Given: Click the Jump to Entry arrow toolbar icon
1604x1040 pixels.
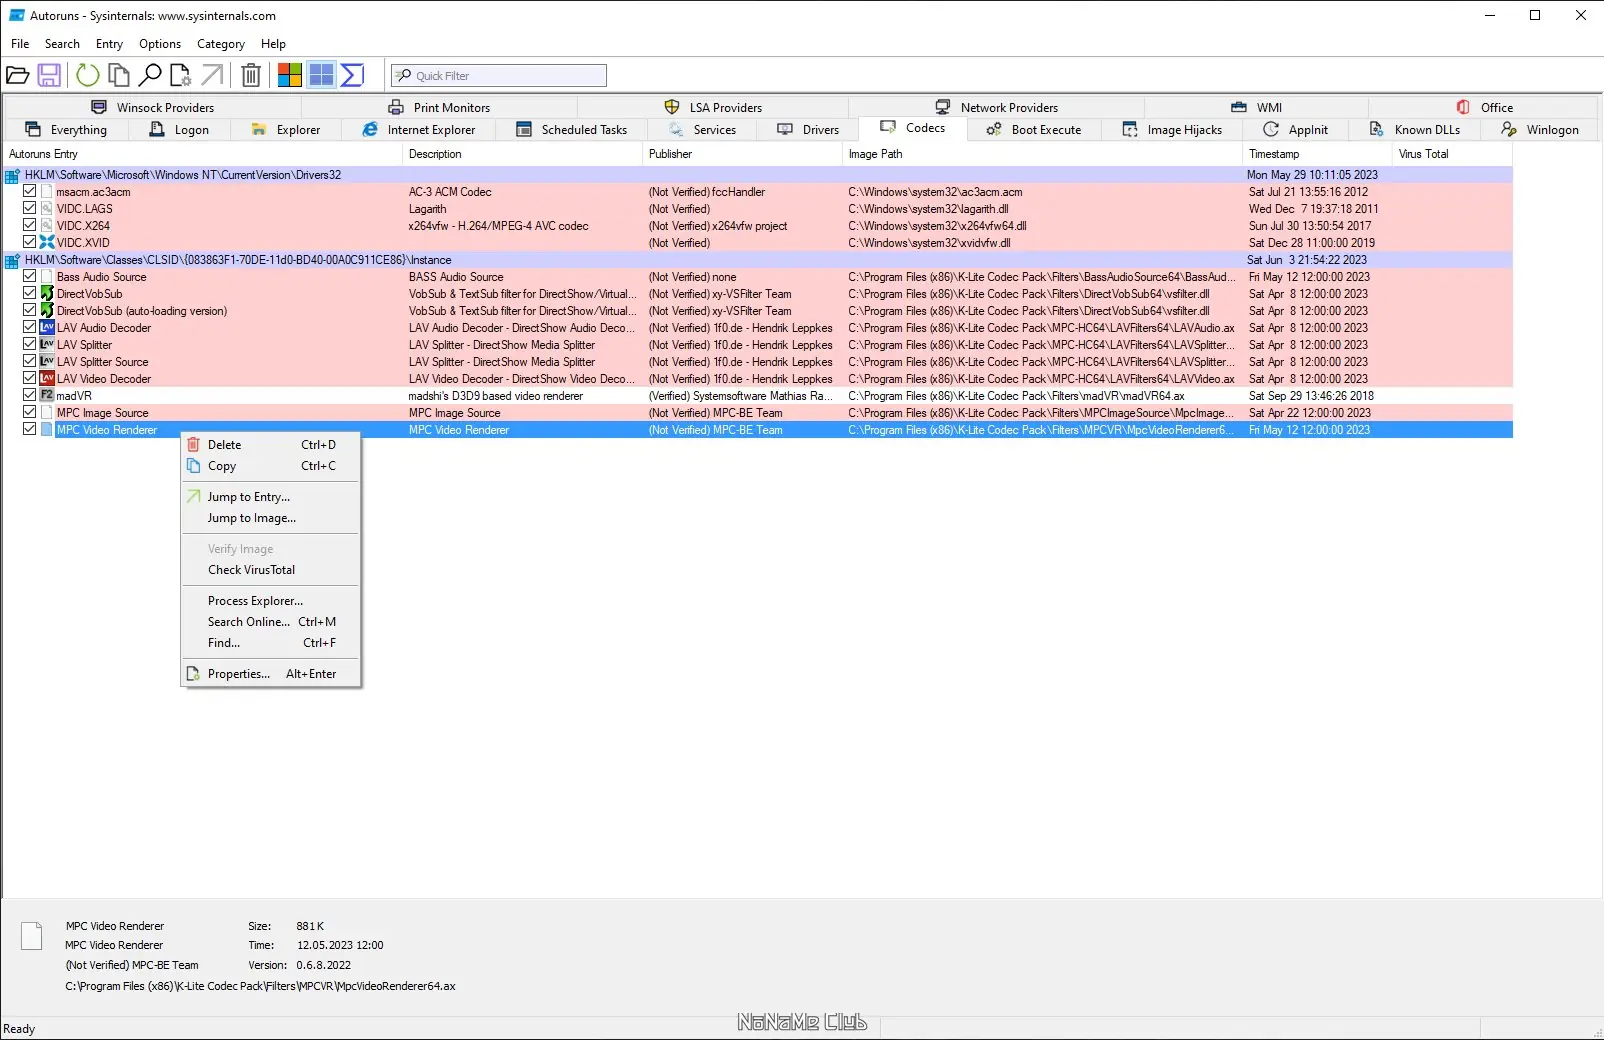Looking at the screenshot, I should (x=212, y=75).
